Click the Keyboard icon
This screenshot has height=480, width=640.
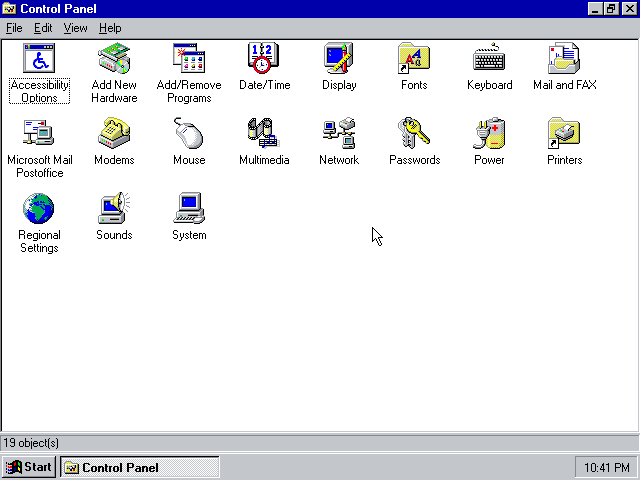click(x=489, y=58)
